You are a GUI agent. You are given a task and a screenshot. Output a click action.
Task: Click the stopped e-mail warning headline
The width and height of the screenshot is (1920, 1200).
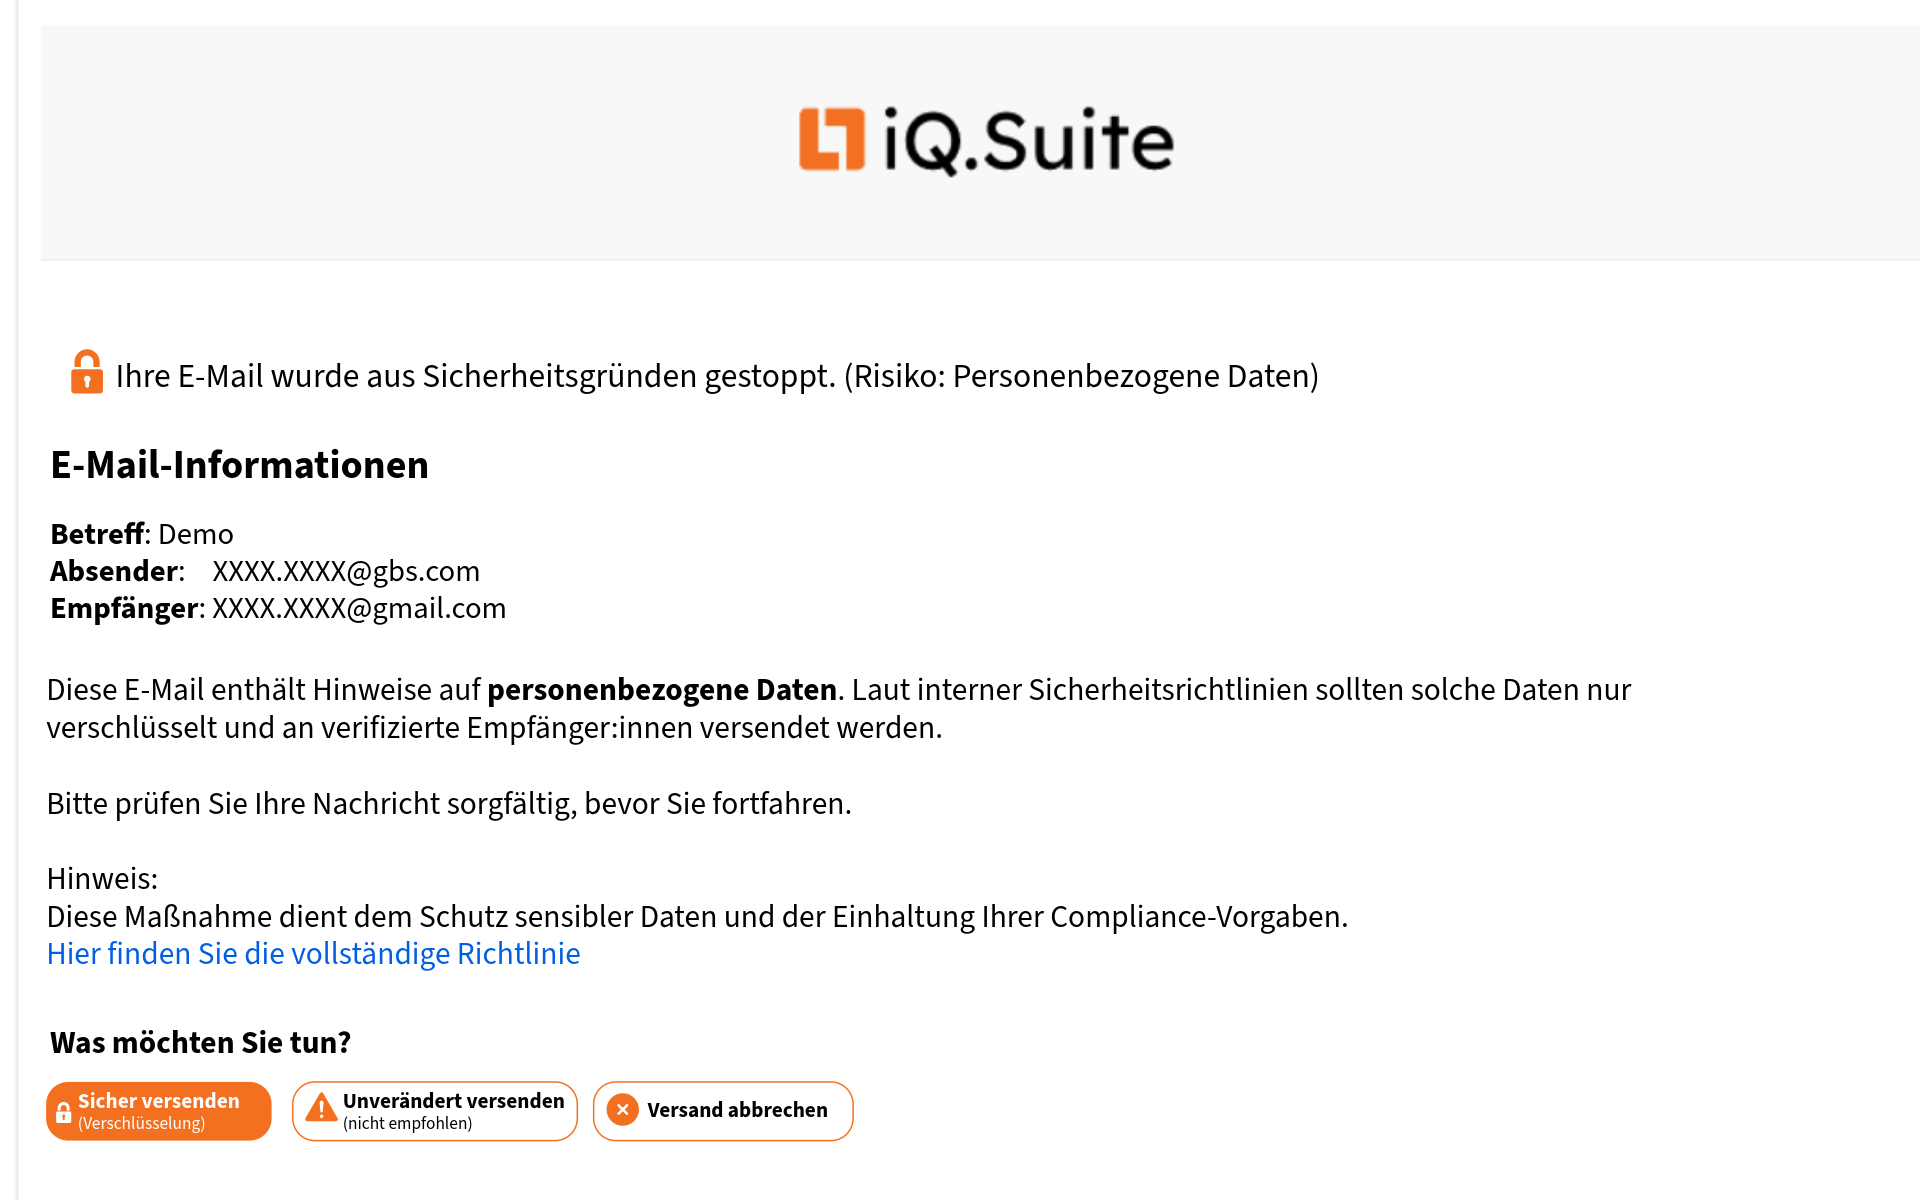pyautogui.click(x=717, y=376)
